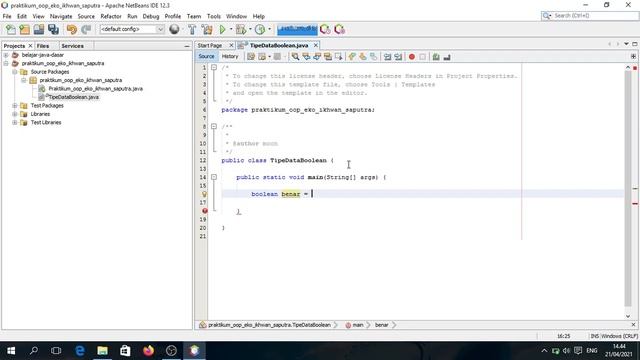This screenshot has width=640, height=360.
Task: Click the blue memory usage bar
Action: (297, 29)
